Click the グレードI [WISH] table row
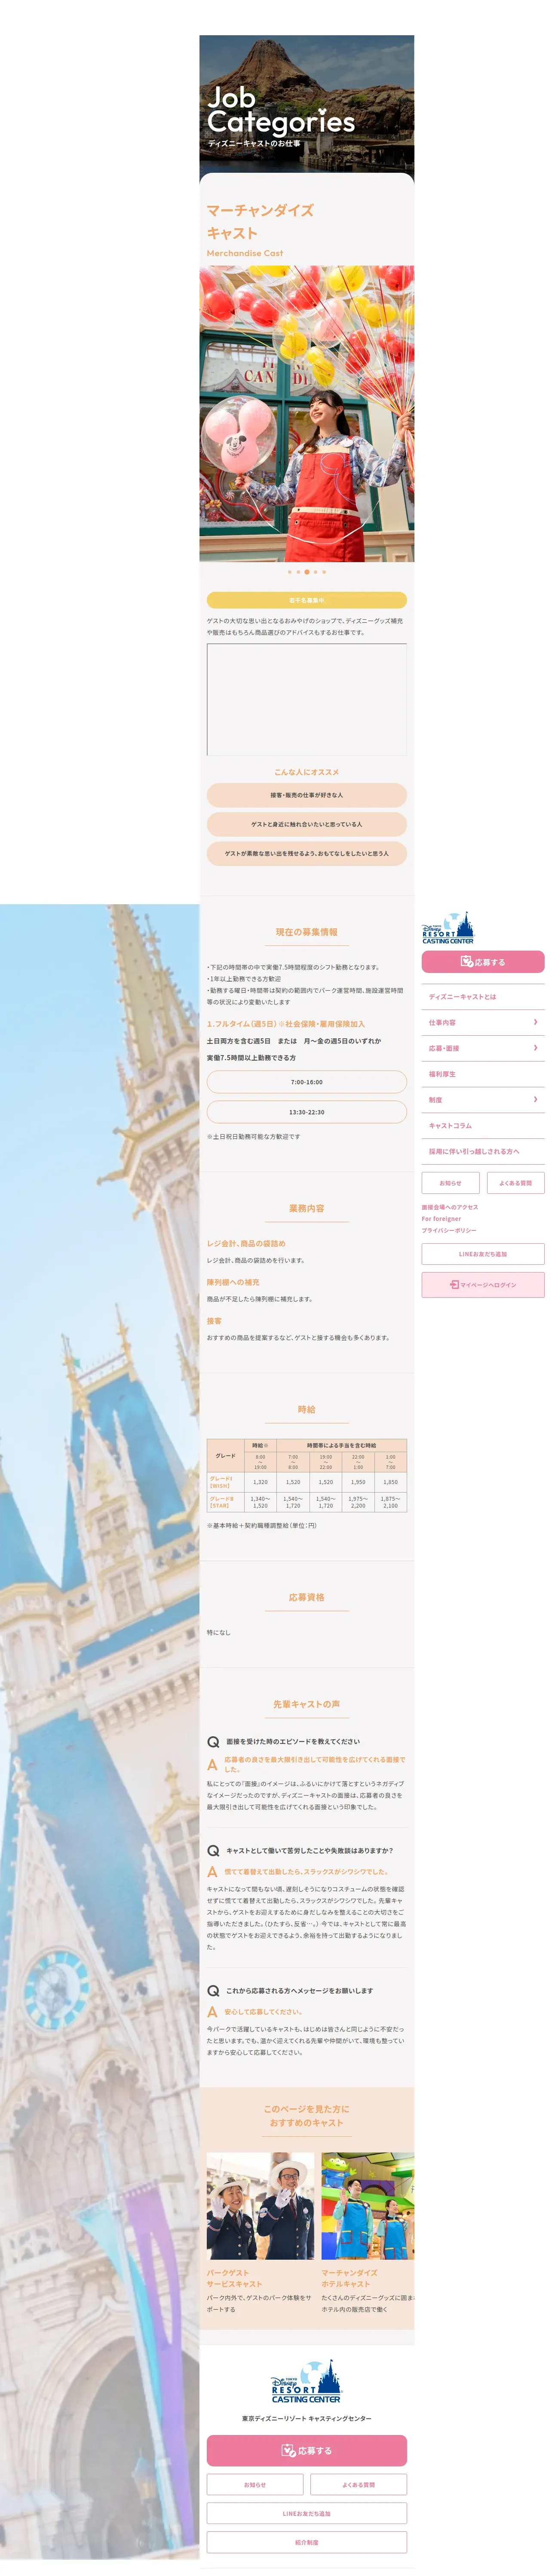 (x=306, y=1482)
